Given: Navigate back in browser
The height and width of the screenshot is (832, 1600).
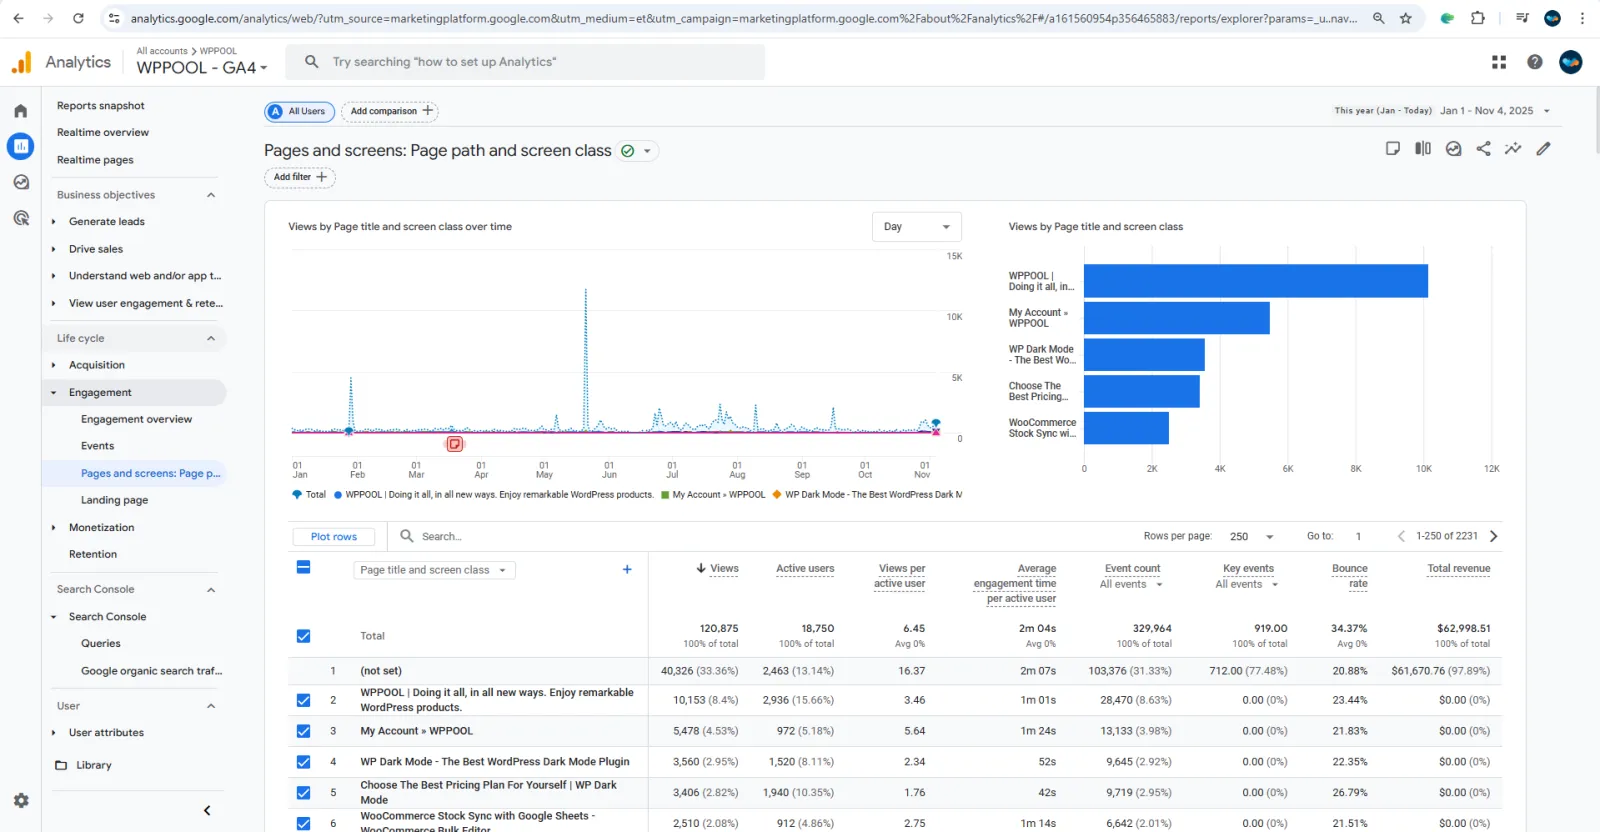Looking at the screenshot, I should [x=18, y=18].
